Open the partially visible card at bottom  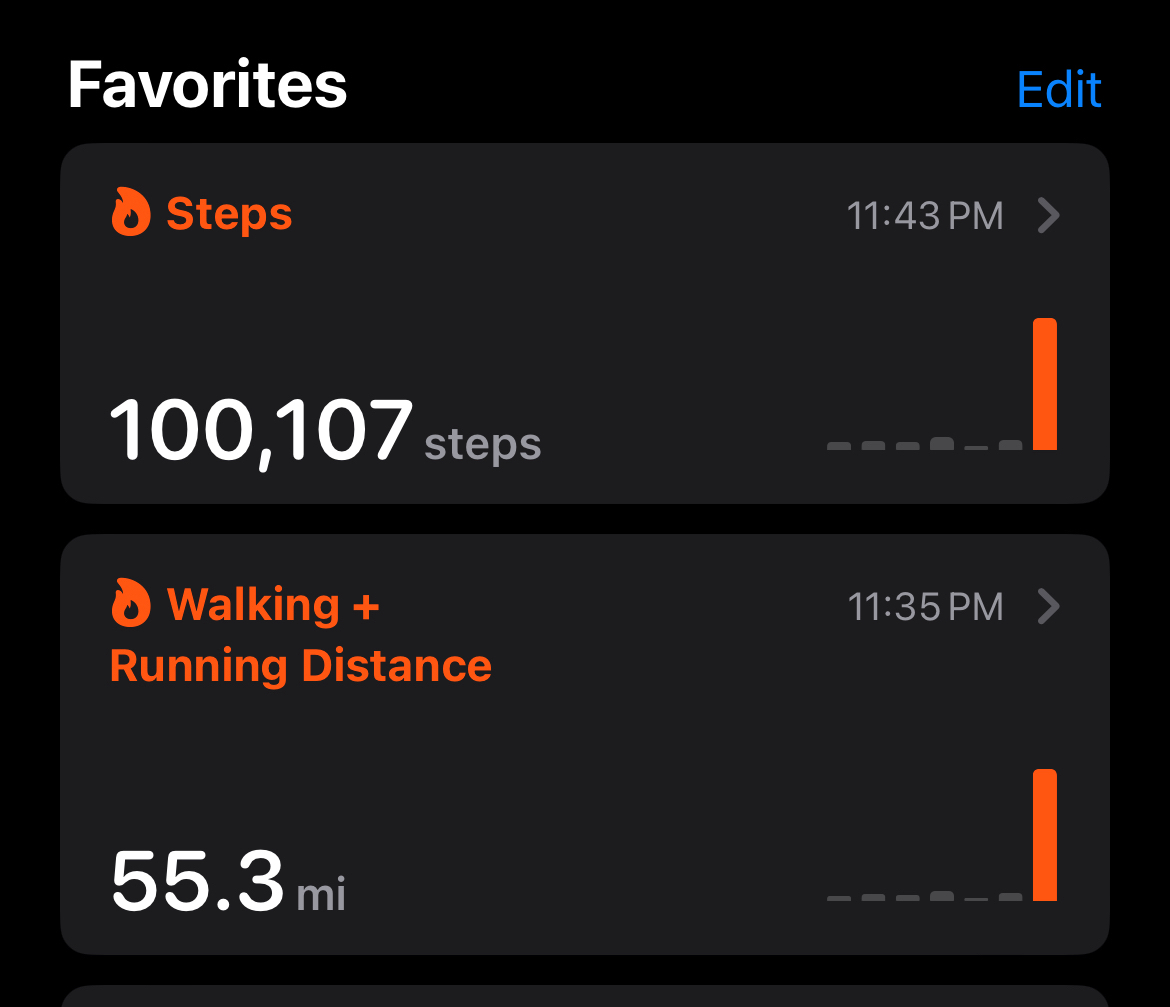pos(585,995)
